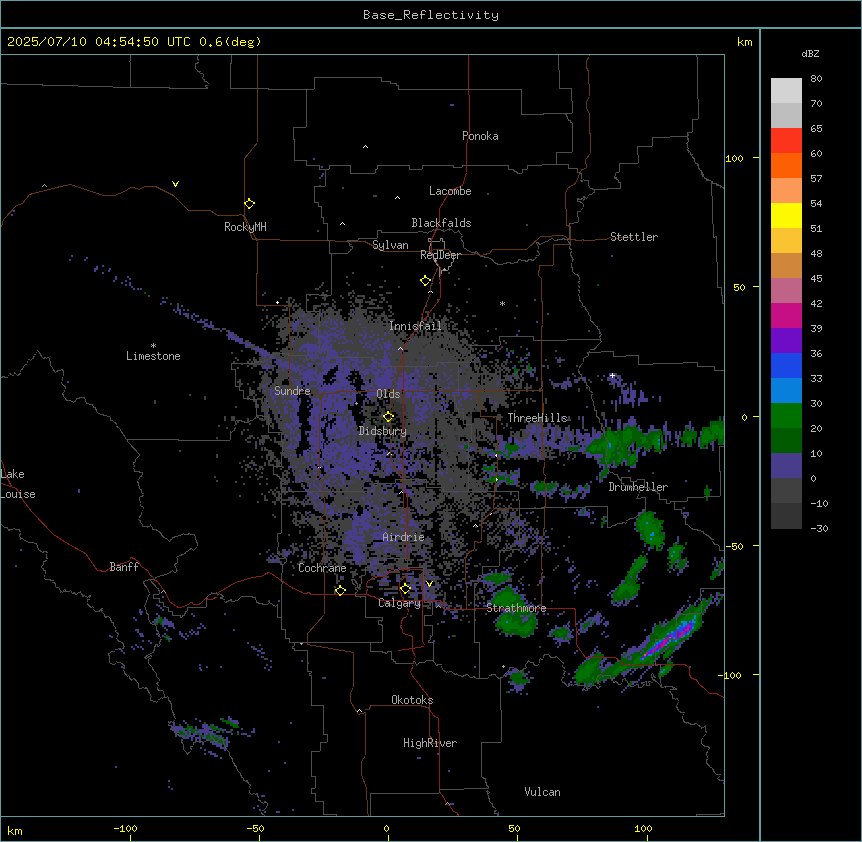The height and width of the screenshot is (842, 862).
Task: Click the Strathmore label
Action: point(516,608)
